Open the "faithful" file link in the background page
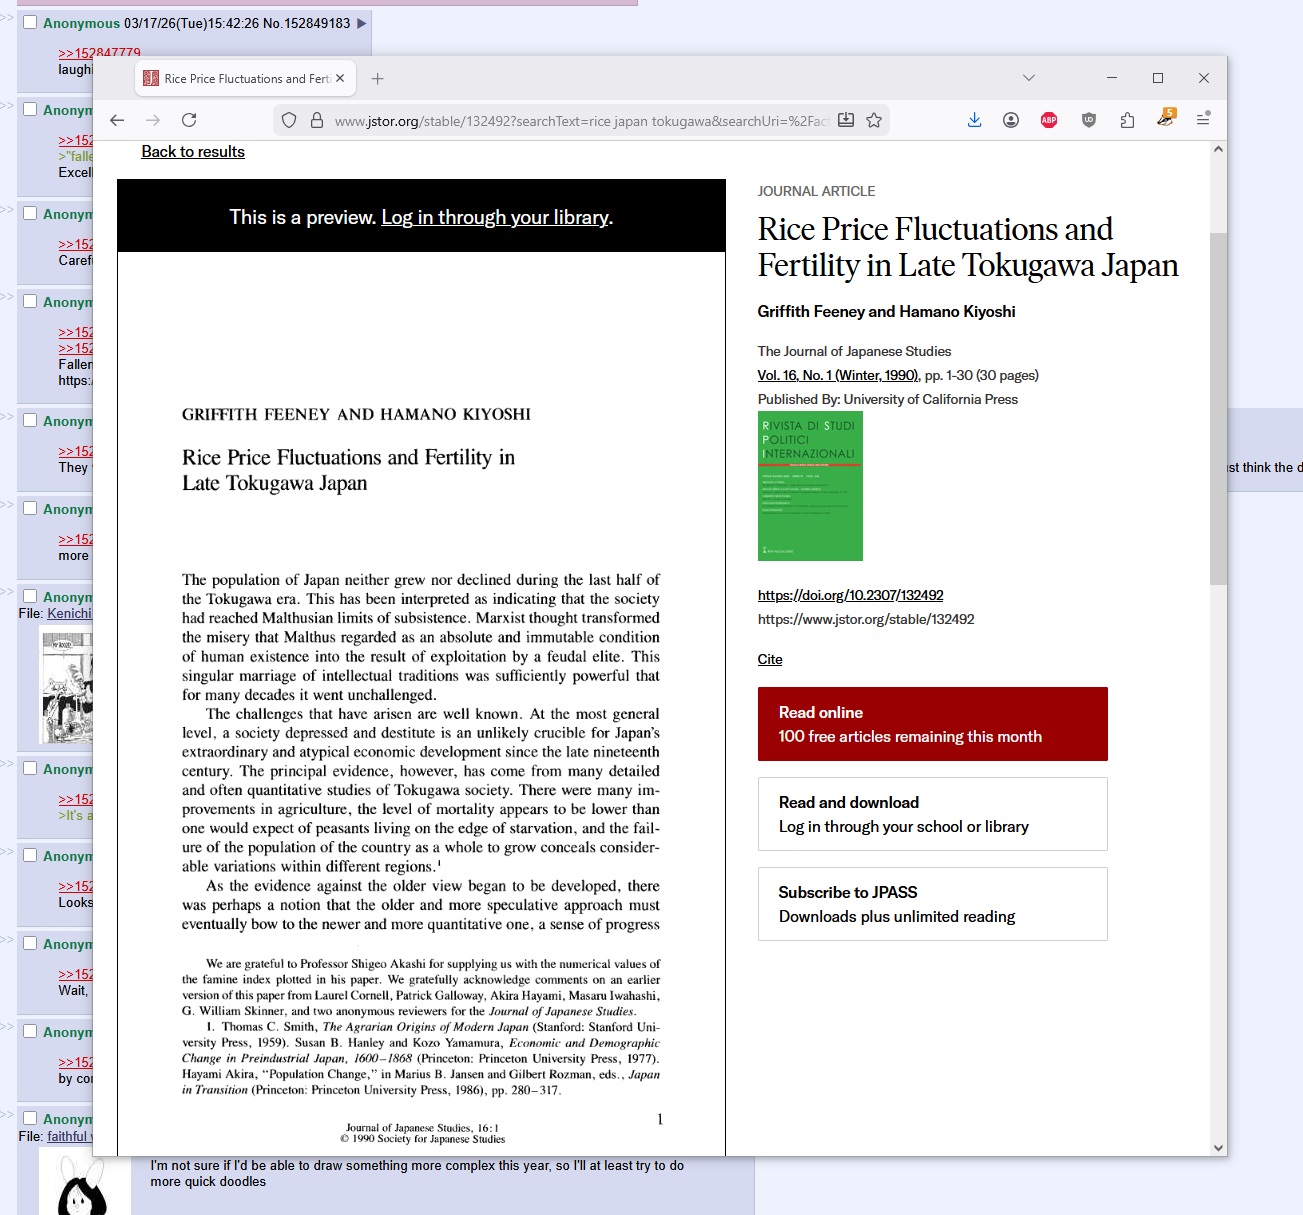 pos(70,1136)
